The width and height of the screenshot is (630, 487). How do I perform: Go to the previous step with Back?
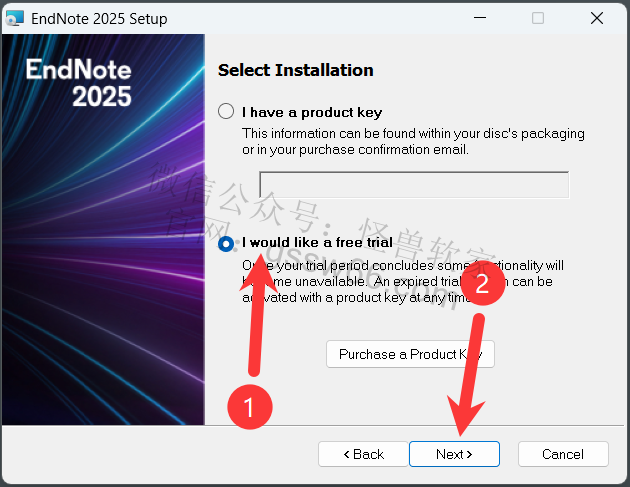click(363, 454)
